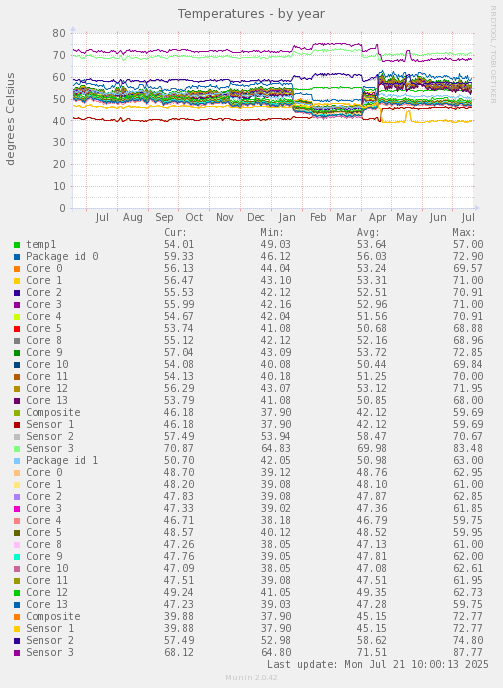Click the Core 0 max value 69.57
The image size is (503, 688).
[468, 269]
